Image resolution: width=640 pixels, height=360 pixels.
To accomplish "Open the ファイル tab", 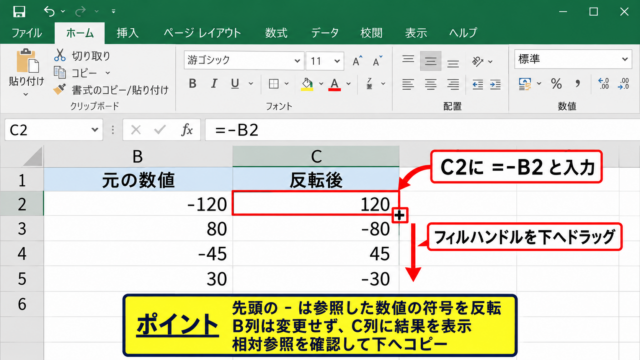I will (27, 33).
